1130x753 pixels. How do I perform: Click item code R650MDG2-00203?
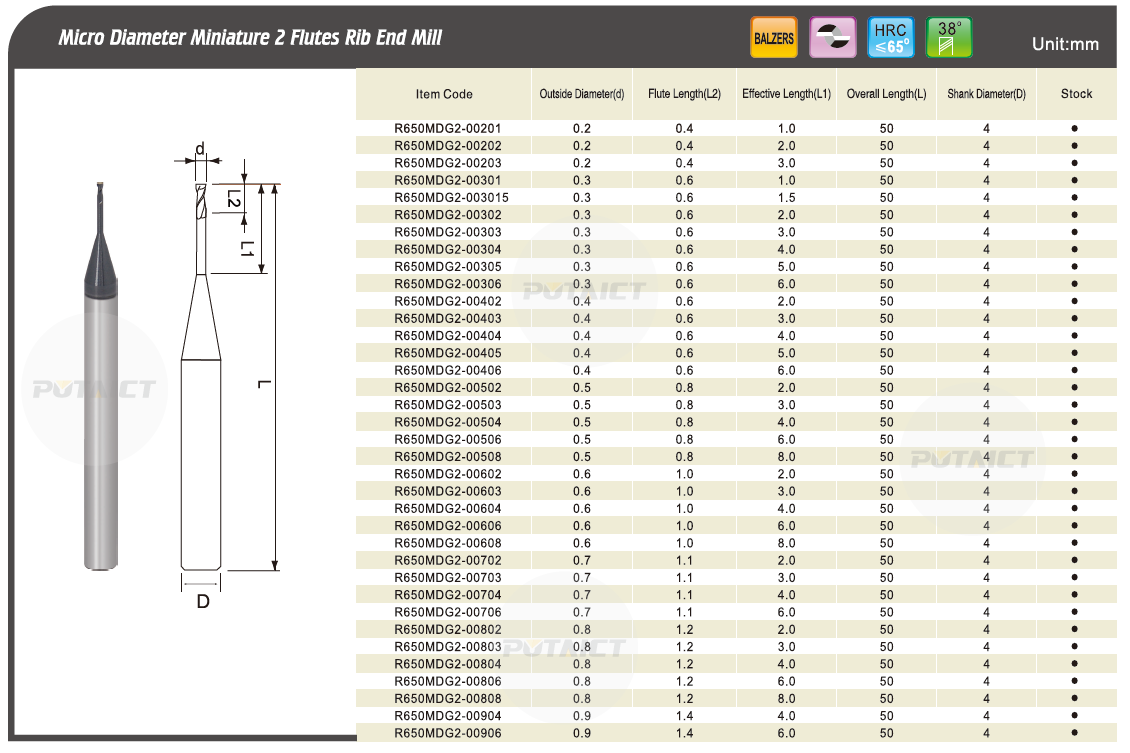click(448, 163)
